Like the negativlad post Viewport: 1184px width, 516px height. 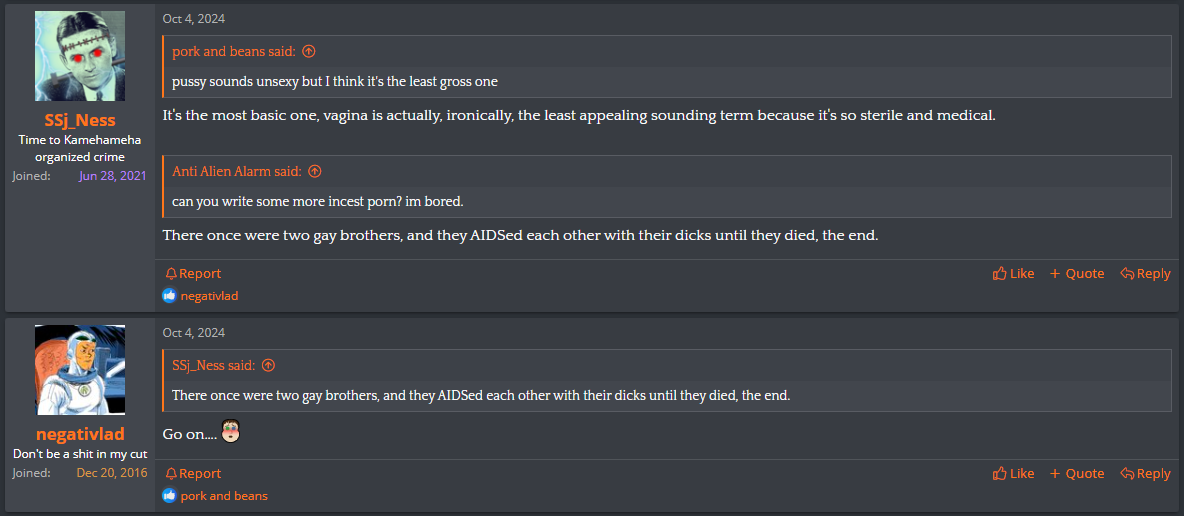tap(1013, 474)
